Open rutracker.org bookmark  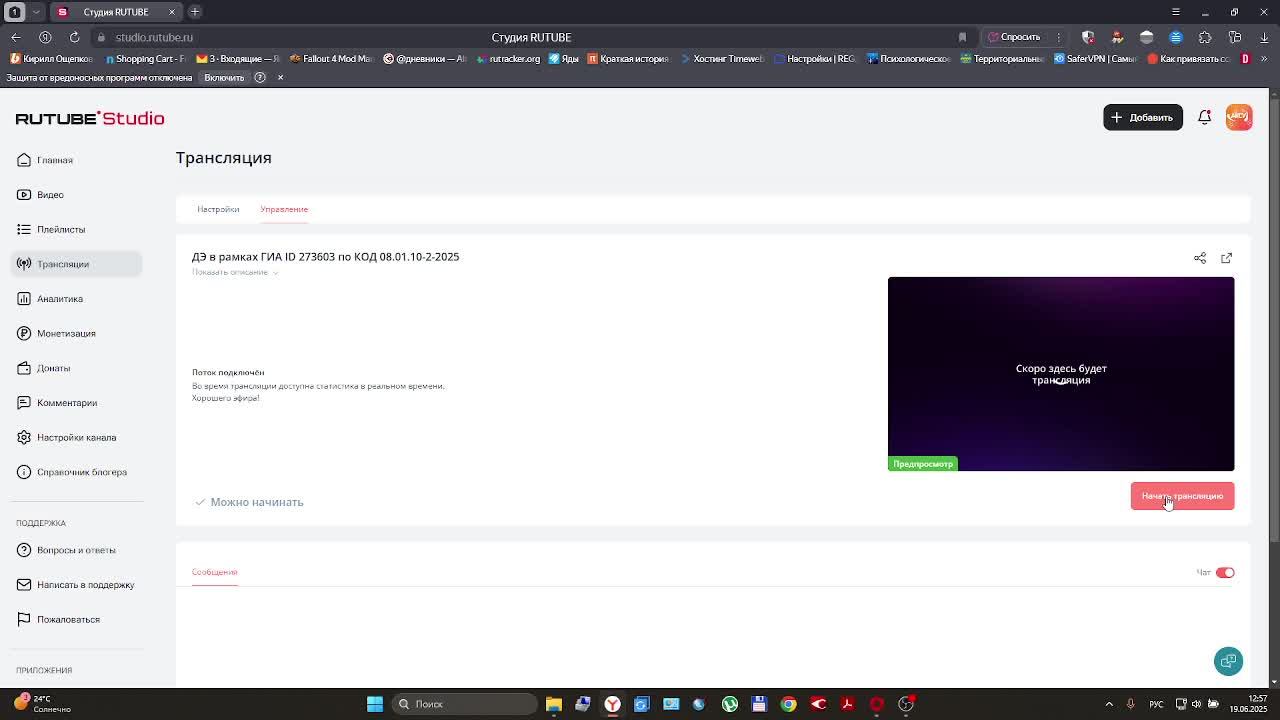pyautogui.click(x=508, y=59)
